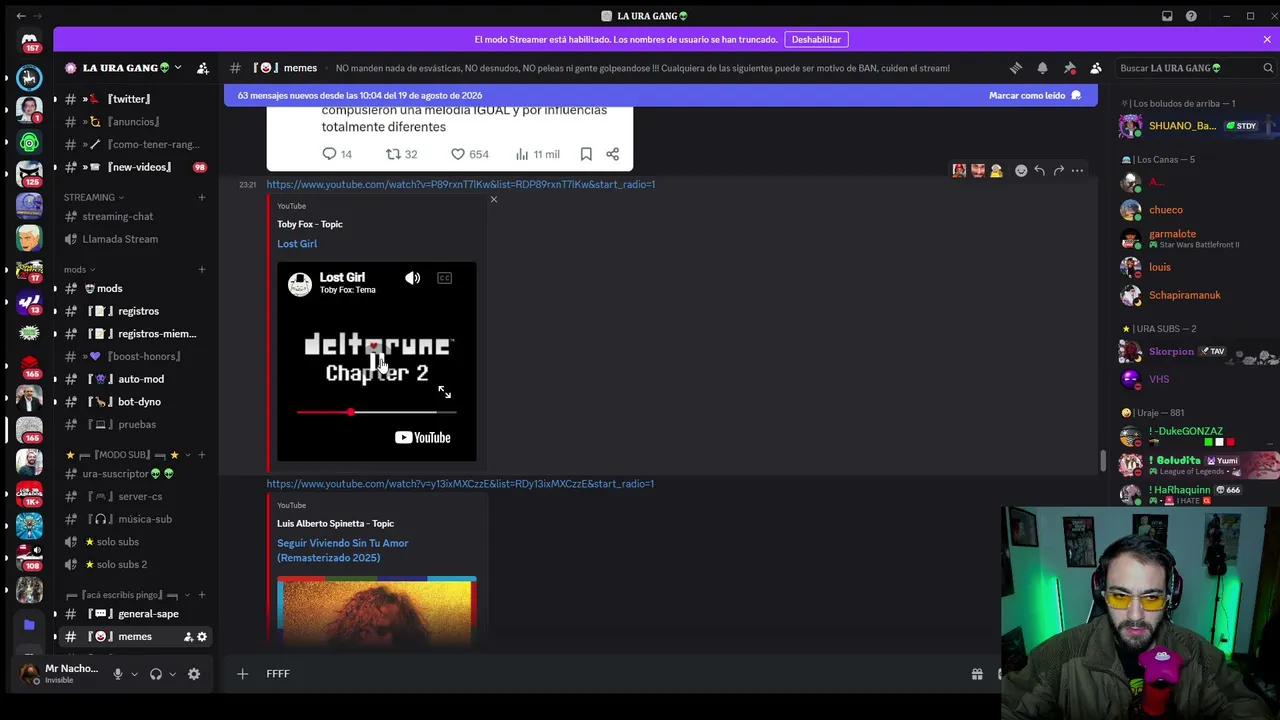Open help question mark icon
Screen dimensions: 1280x720
pyautogui.click(x=1191, y=16)
